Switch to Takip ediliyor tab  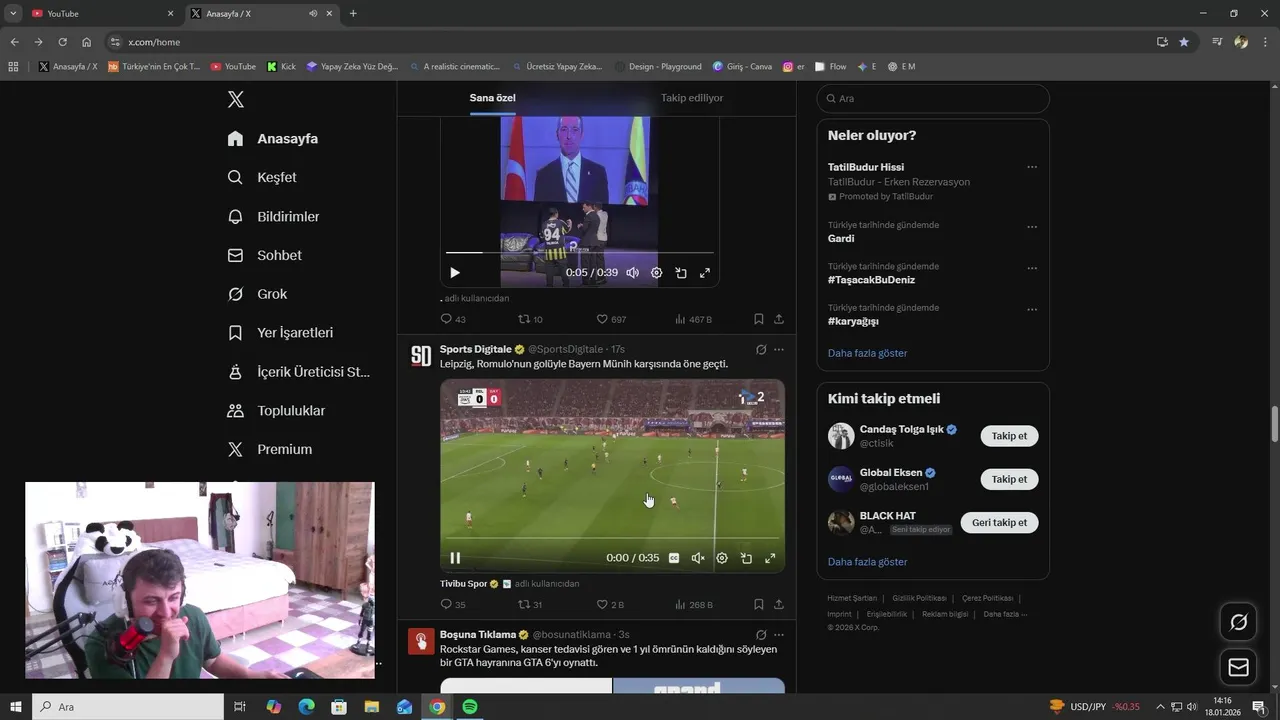692,98
